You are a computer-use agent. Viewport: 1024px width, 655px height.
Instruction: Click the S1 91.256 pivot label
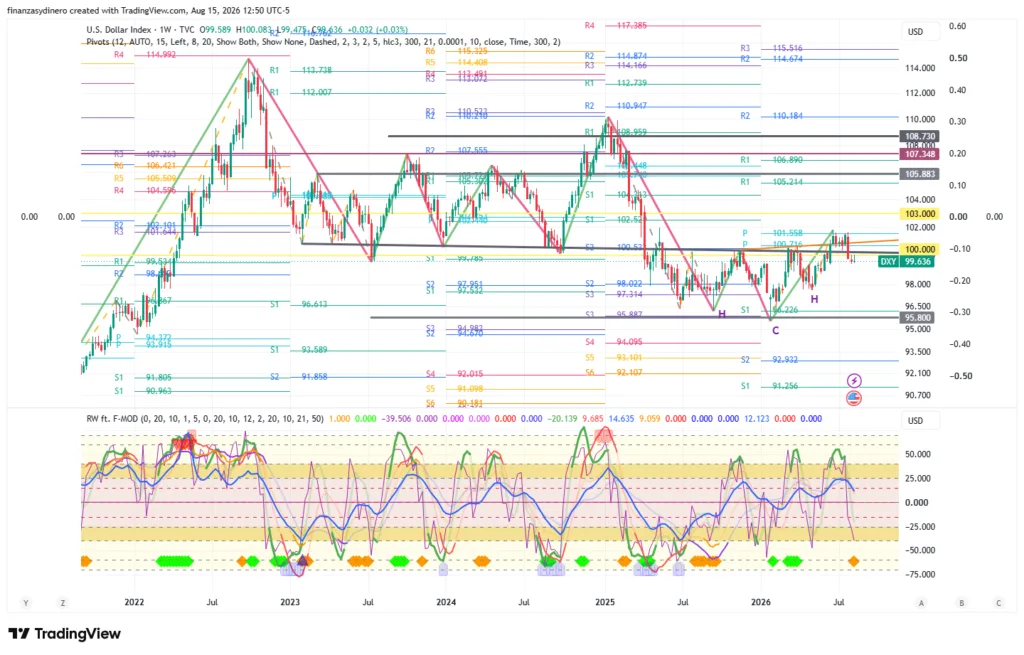tap(770, 386)
